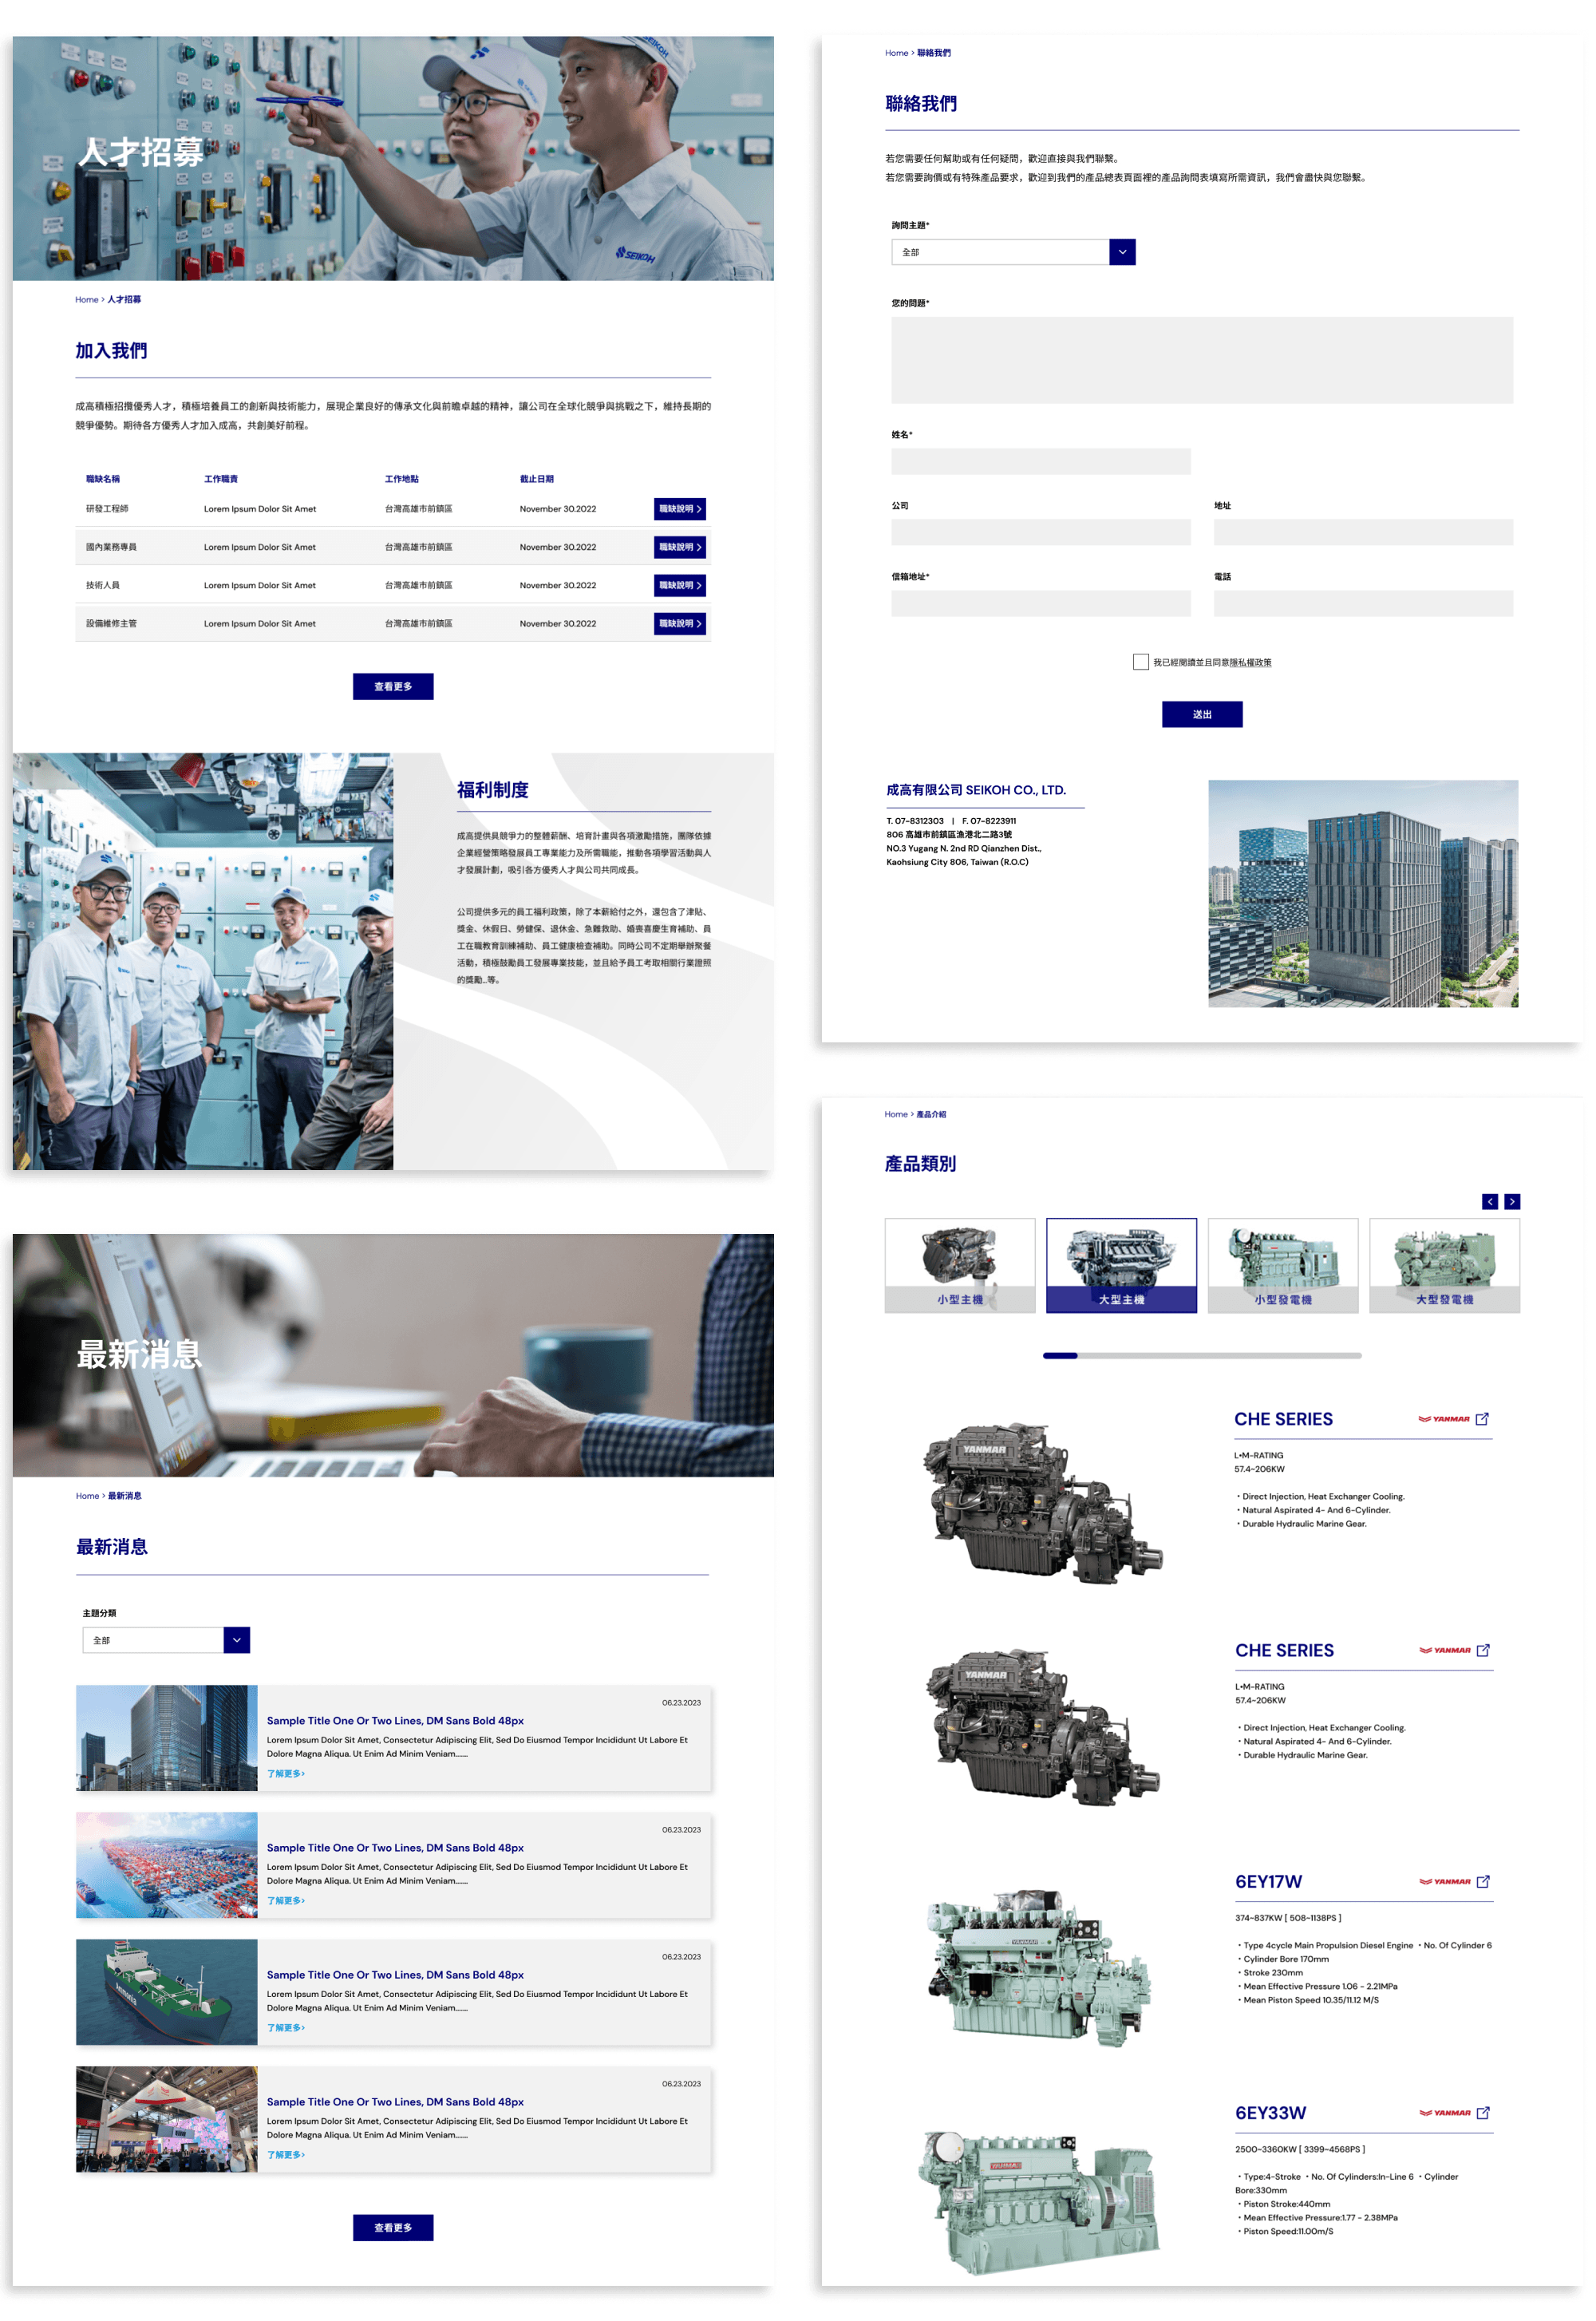Open YANMAR external link beside second CHE SERIES
This screenshot has width=1596, height=2321.
click(1484, 1651)
